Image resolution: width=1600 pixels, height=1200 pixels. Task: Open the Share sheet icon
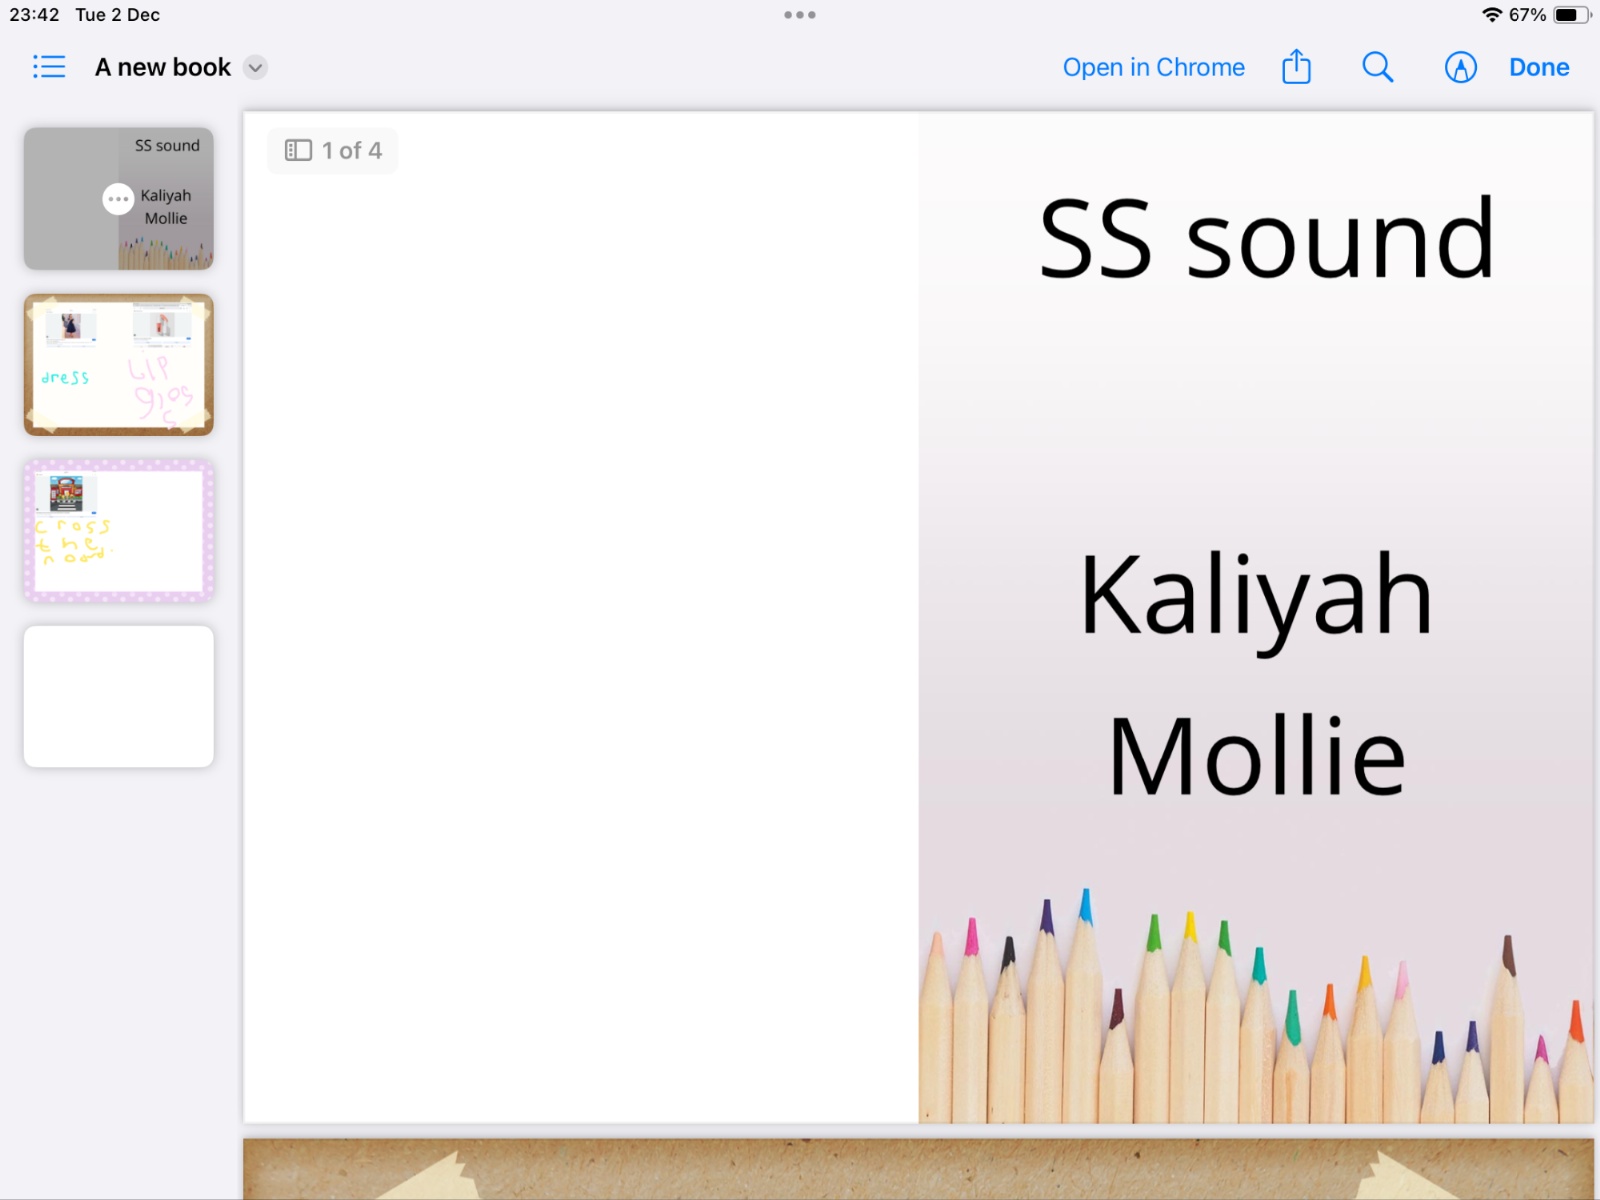tap(1296, 67)
